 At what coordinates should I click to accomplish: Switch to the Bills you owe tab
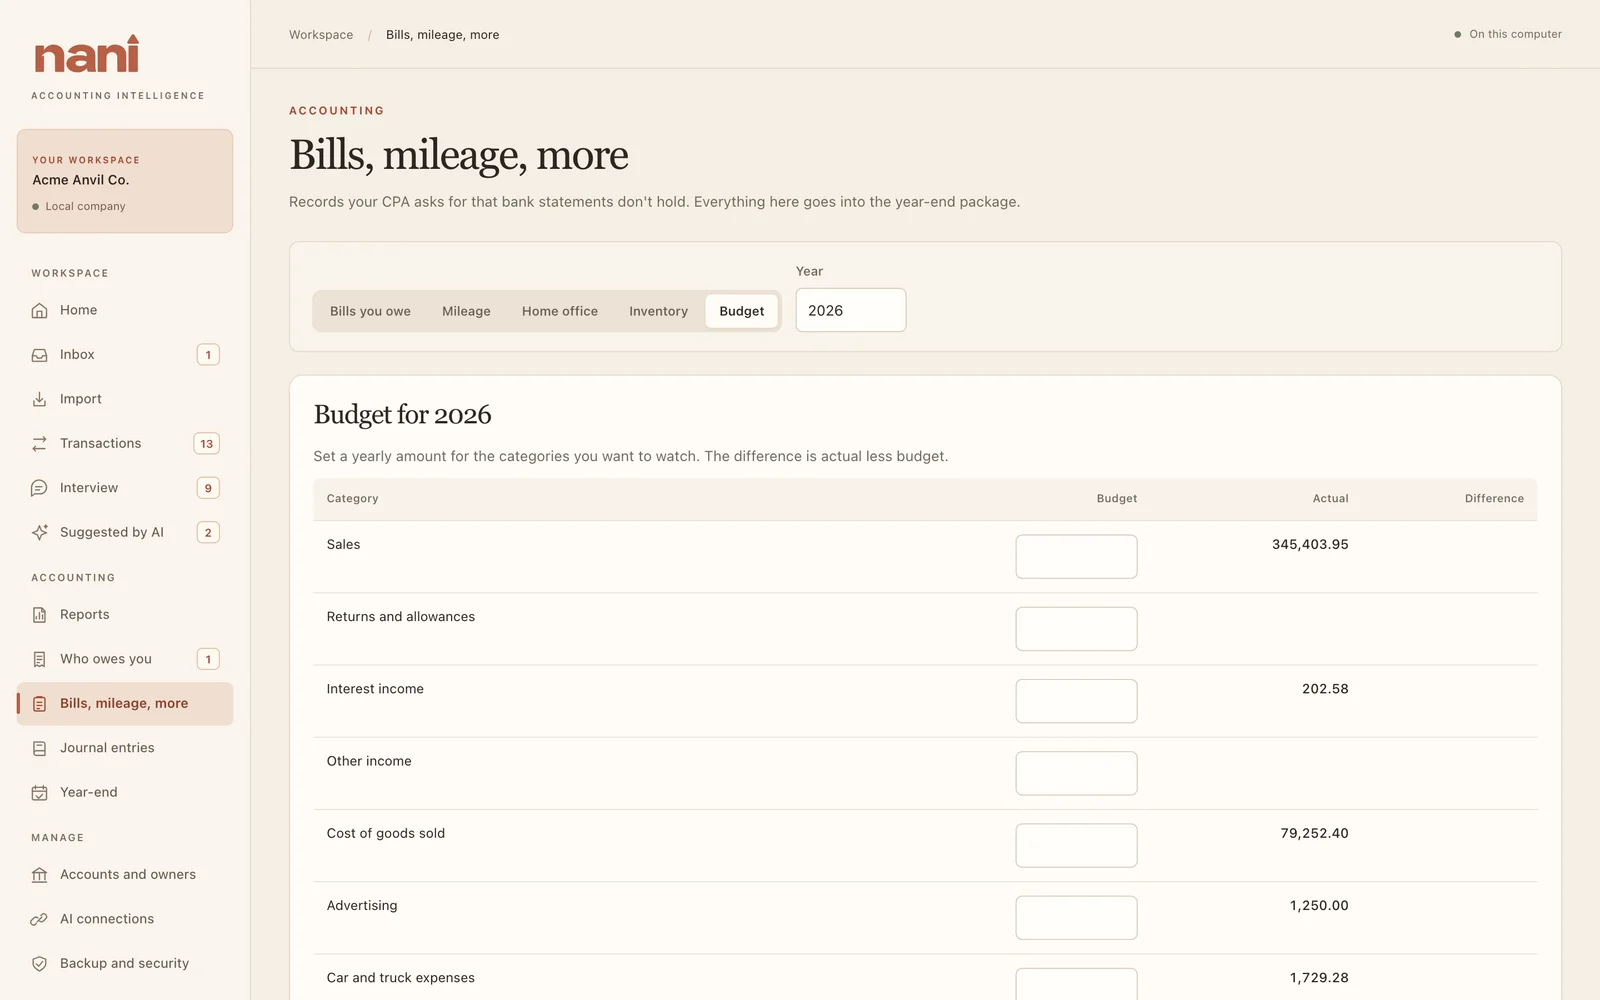tap(370, 311)
